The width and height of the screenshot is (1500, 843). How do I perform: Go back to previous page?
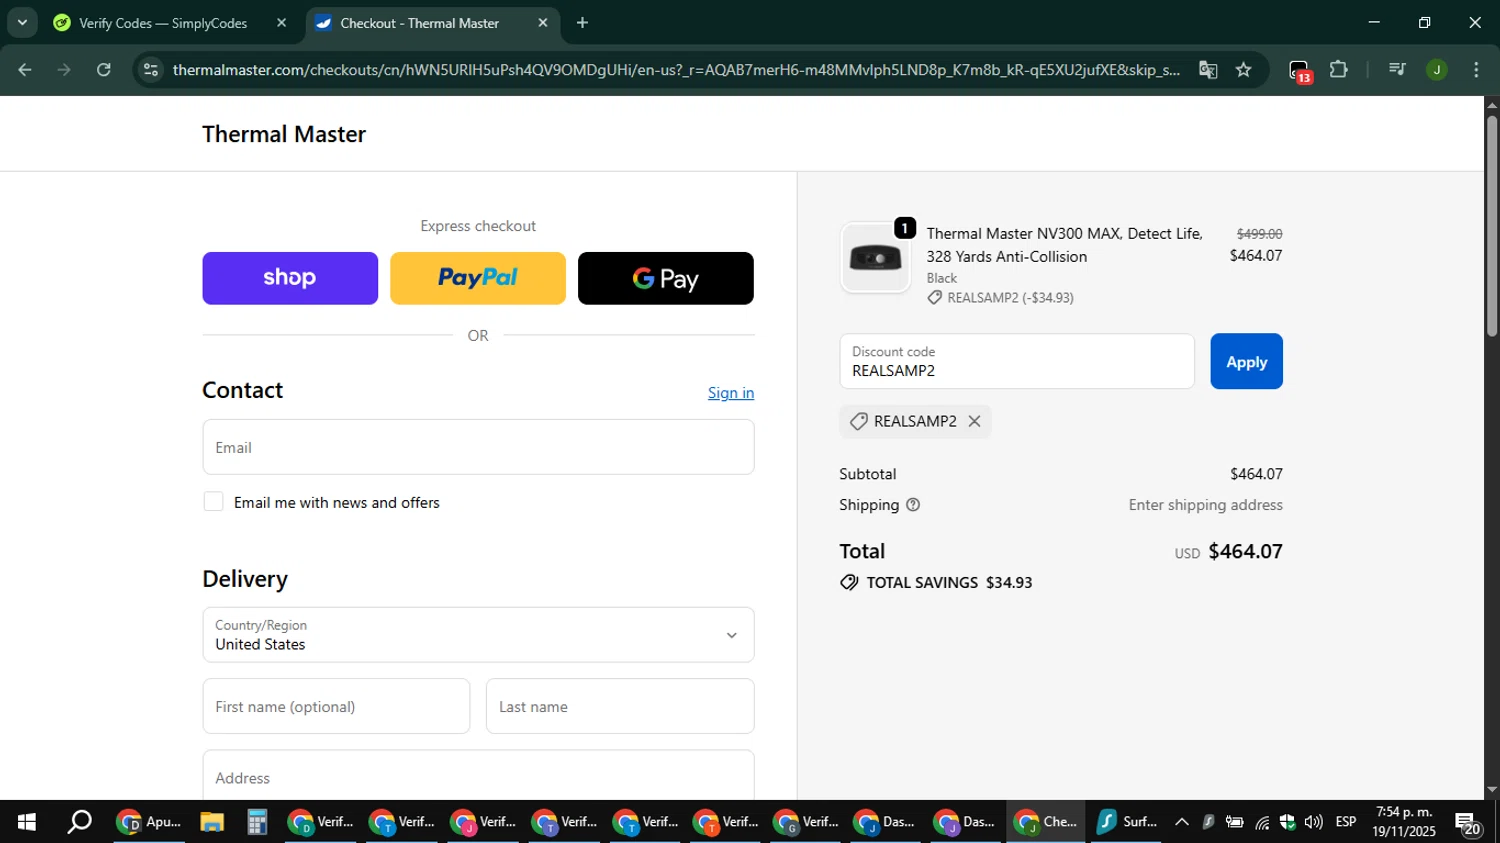tap(25, 70)
